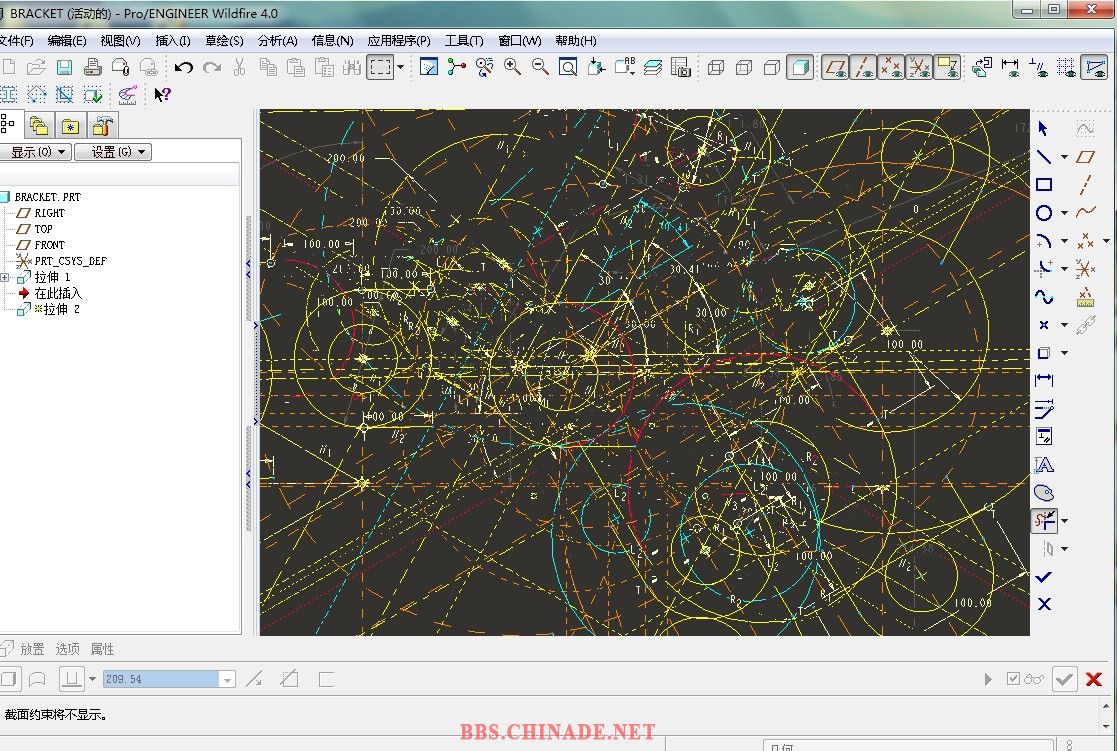This screenshot has height=751, width=1117.
Task: Toggle datum planes display
Action: pyautogui.click(x=835, y=67)
